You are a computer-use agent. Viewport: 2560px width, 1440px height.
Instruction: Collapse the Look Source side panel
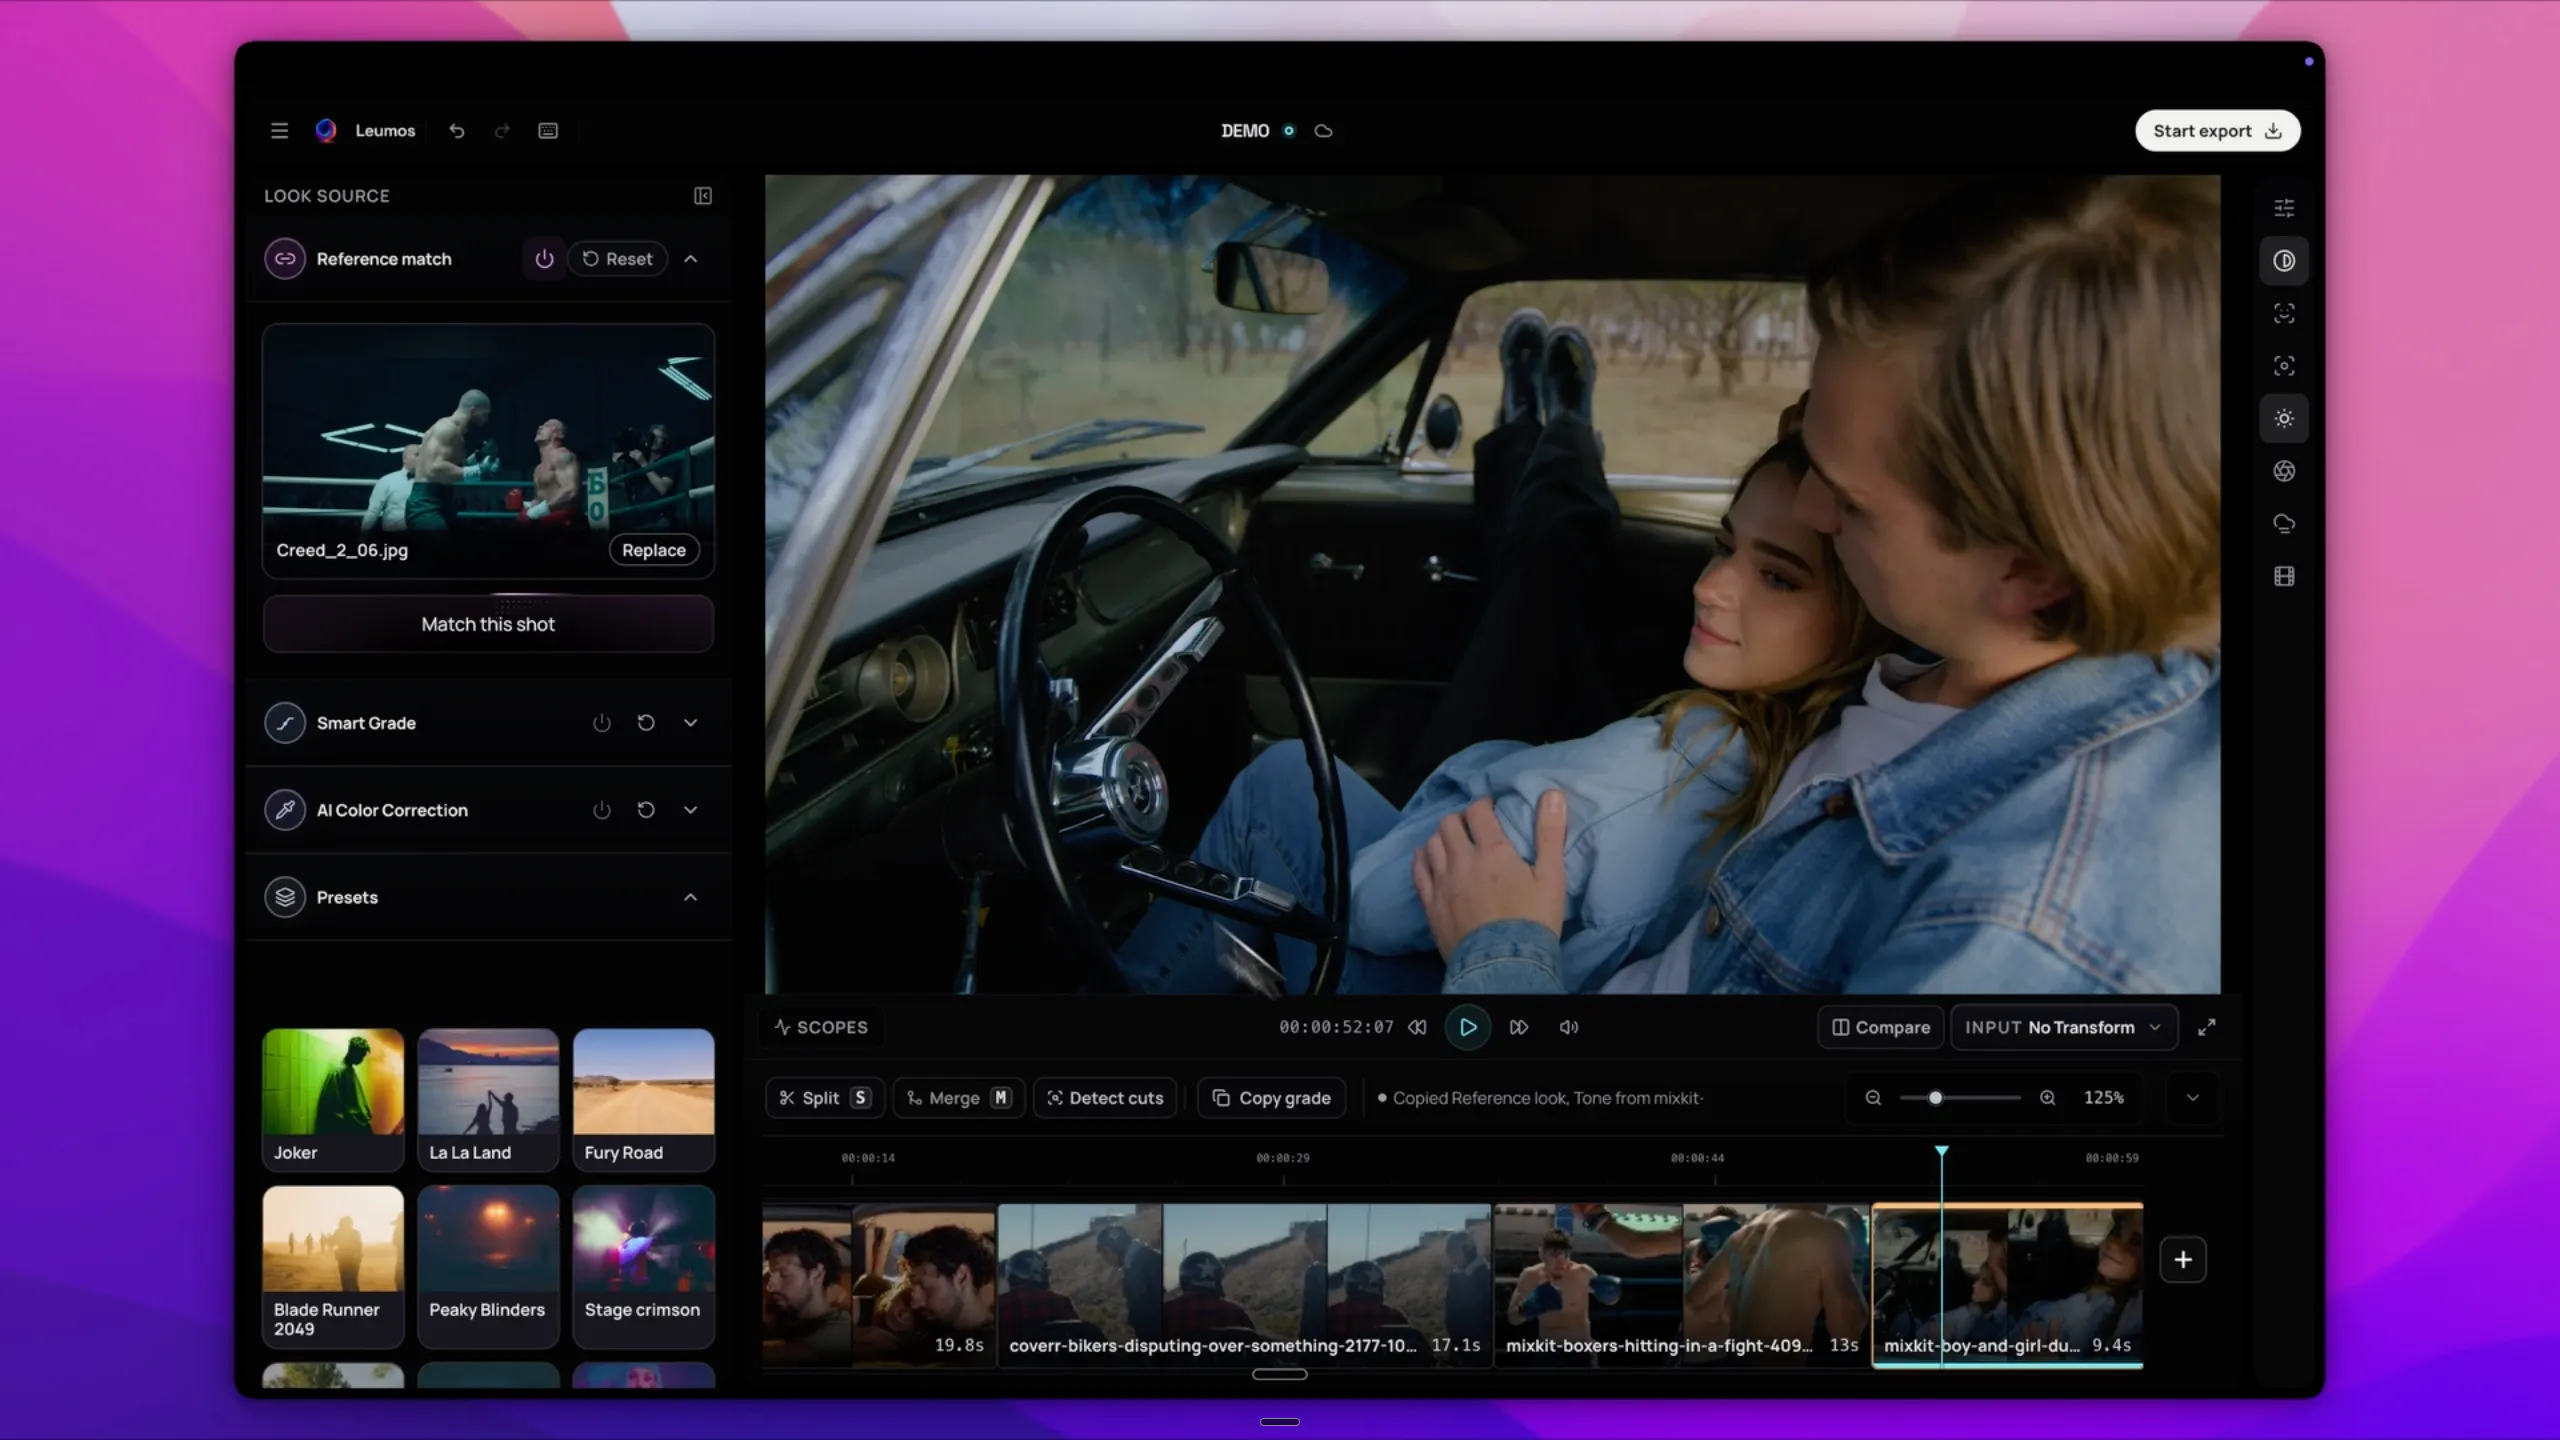tap(703, 196)
